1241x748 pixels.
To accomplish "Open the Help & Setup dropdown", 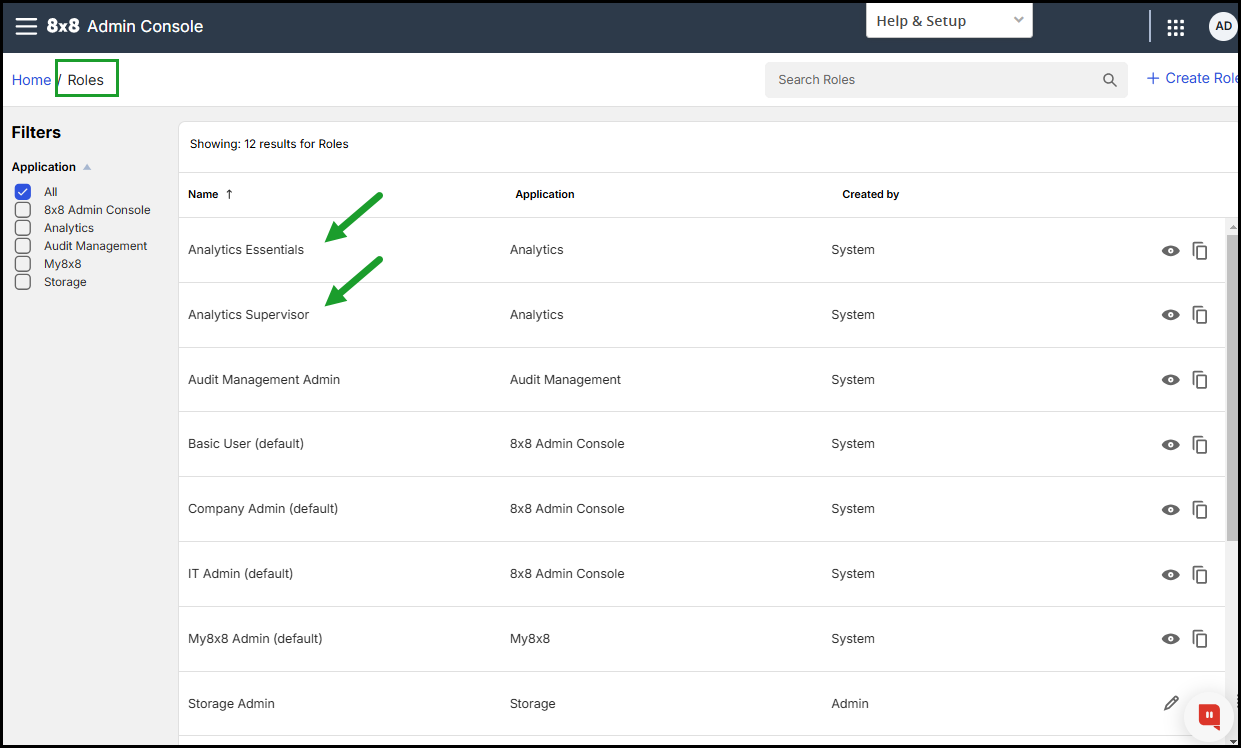I will pos(949,21).
